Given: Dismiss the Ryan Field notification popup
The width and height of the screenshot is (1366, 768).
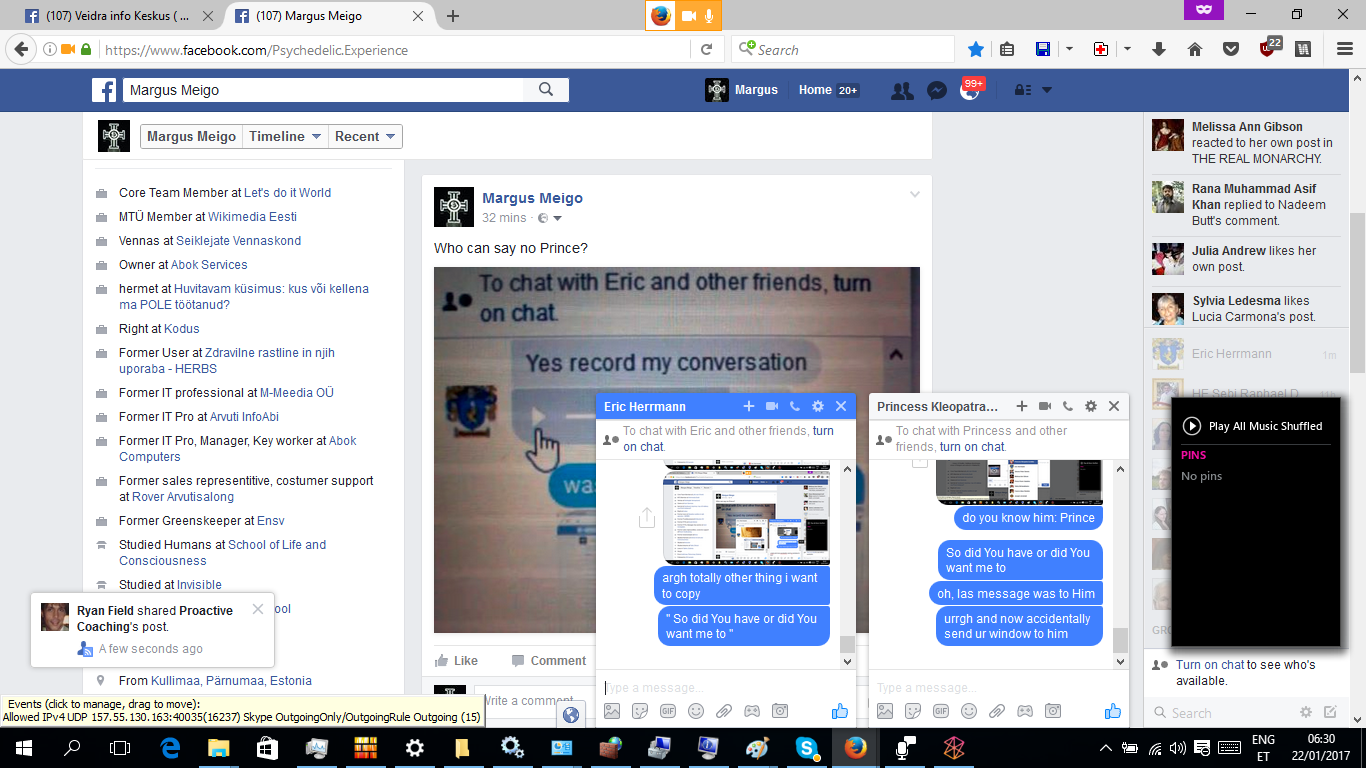Looking at the screenshot, I should click(x=258, y=608).
